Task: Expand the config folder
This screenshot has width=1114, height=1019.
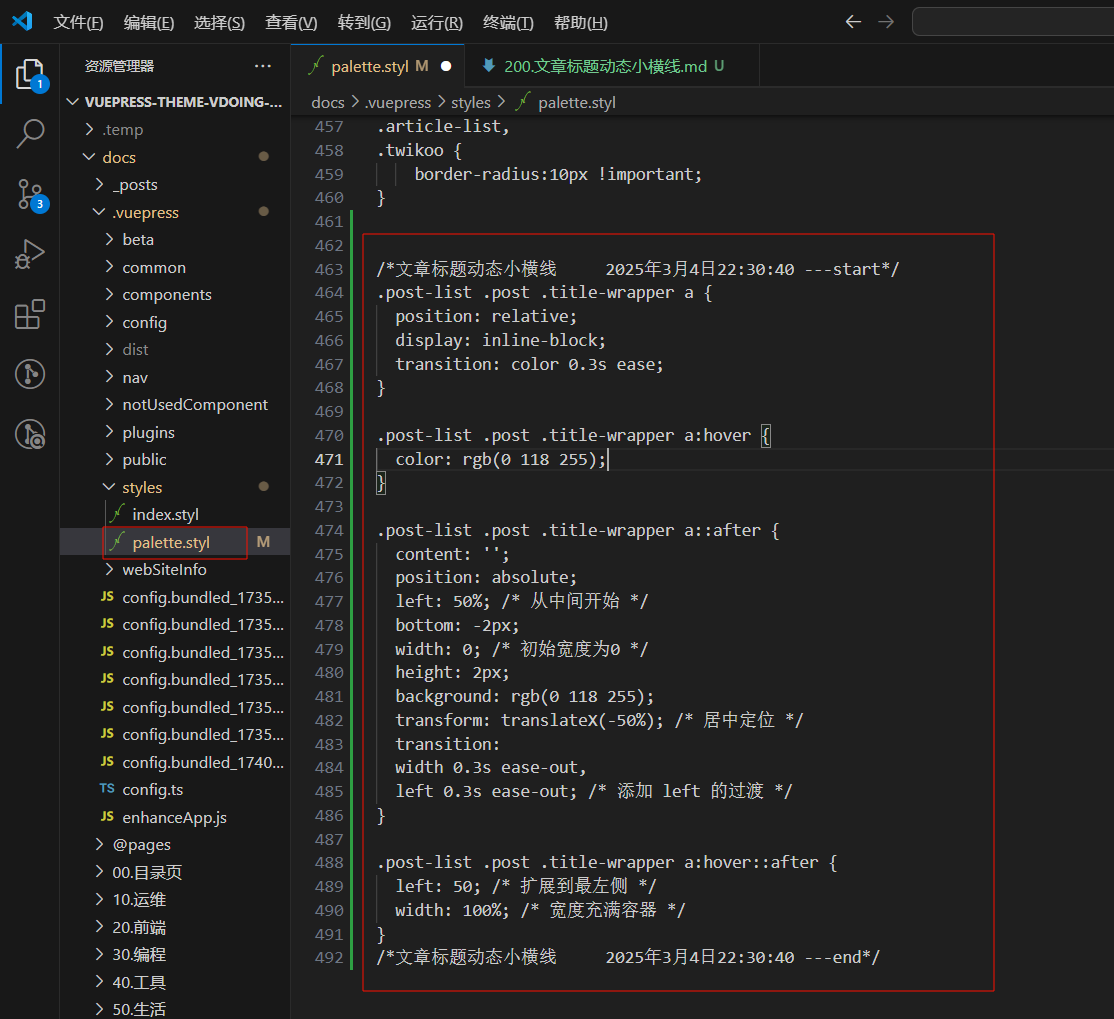Action: 175,322
